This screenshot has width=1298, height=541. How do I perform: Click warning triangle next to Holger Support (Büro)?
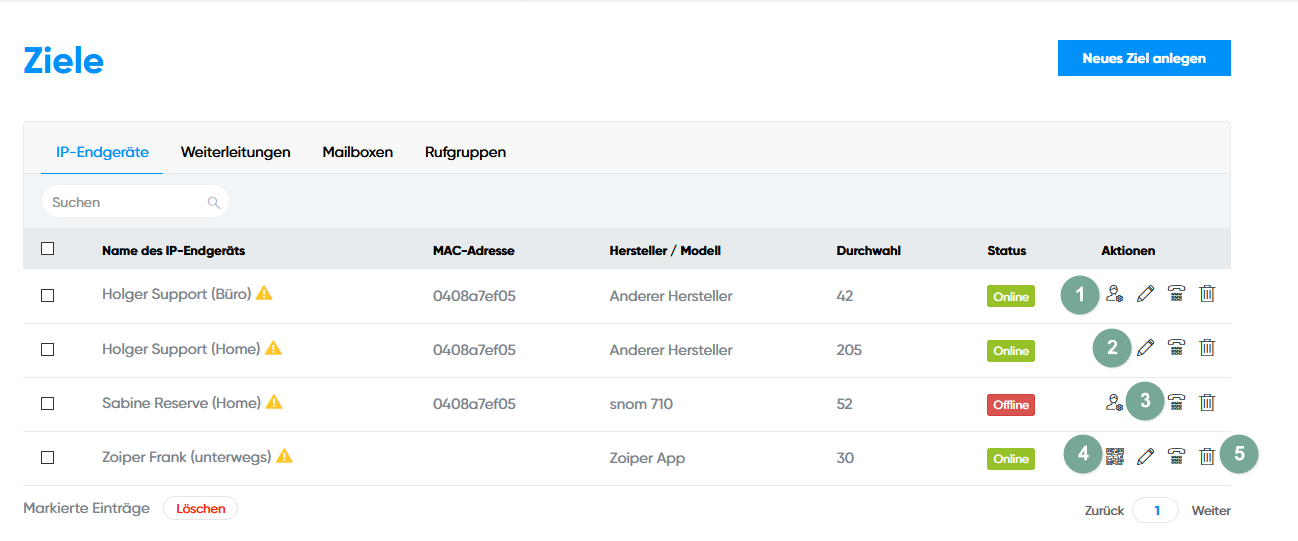click(264, 293)
